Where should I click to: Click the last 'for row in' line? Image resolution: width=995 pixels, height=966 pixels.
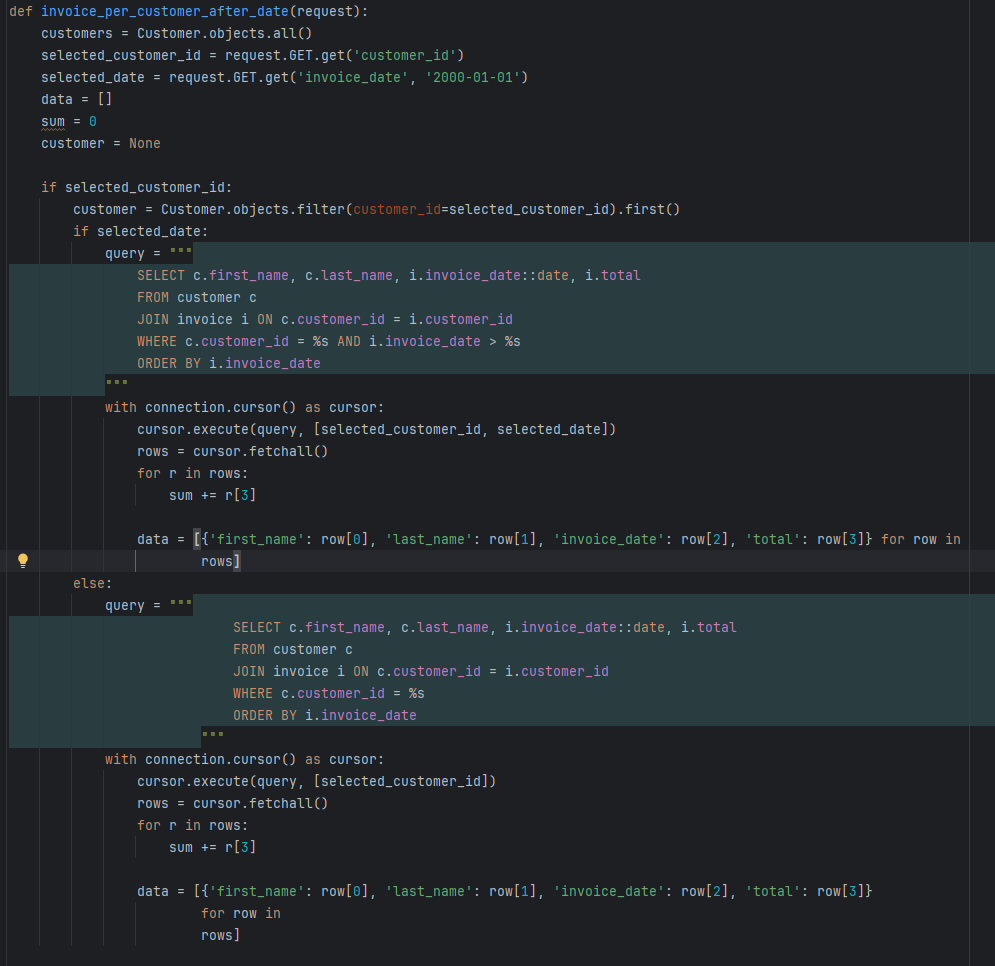[241, 913]
